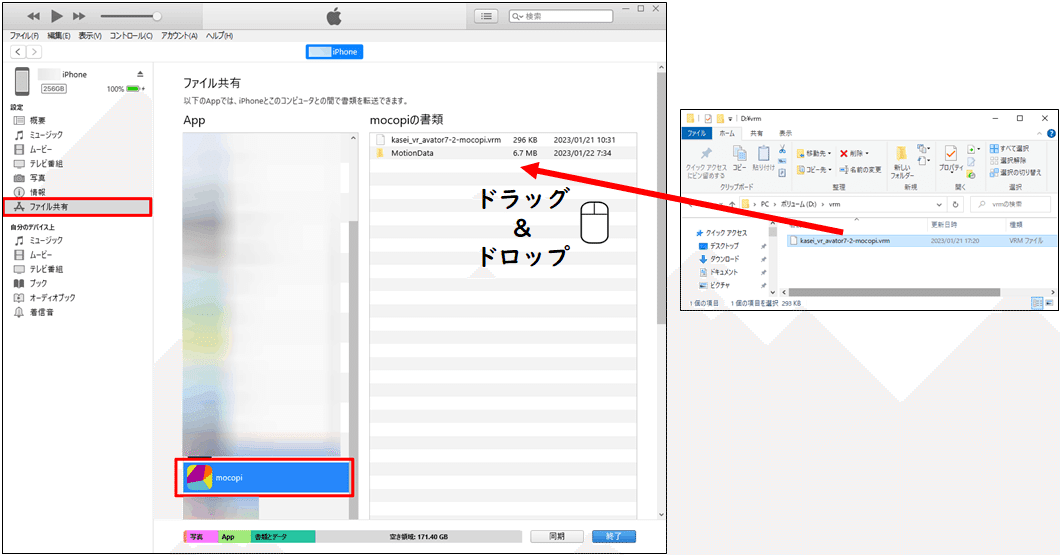Viewport: 1060px width, 555px height.
Task: Open the ファイル(F) menu in iTunes
Action: point(24,36)
